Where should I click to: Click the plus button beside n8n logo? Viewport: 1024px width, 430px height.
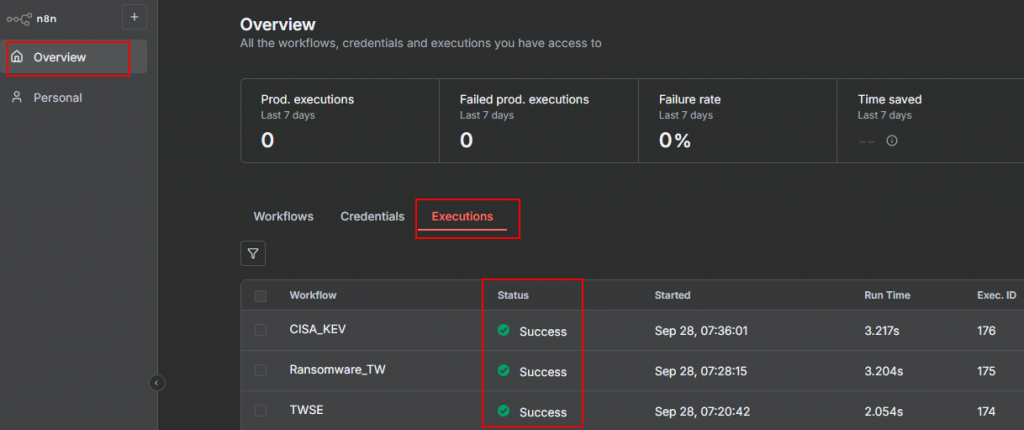tap(134, 17)
